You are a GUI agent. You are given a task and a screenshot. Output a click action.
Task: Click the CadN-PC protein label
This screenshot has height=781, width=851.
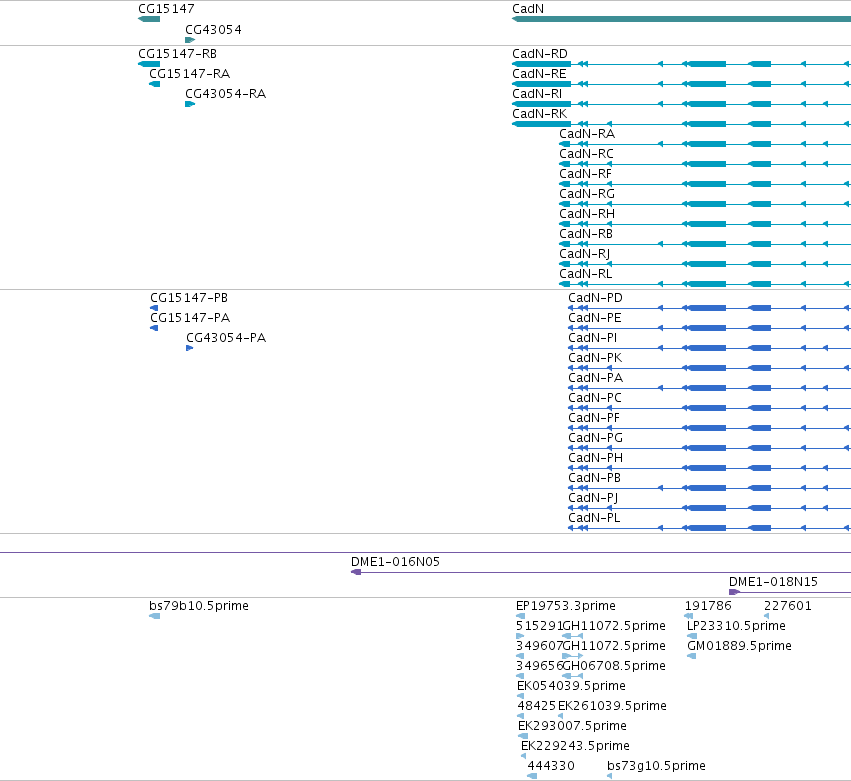[x=595, y=398]
